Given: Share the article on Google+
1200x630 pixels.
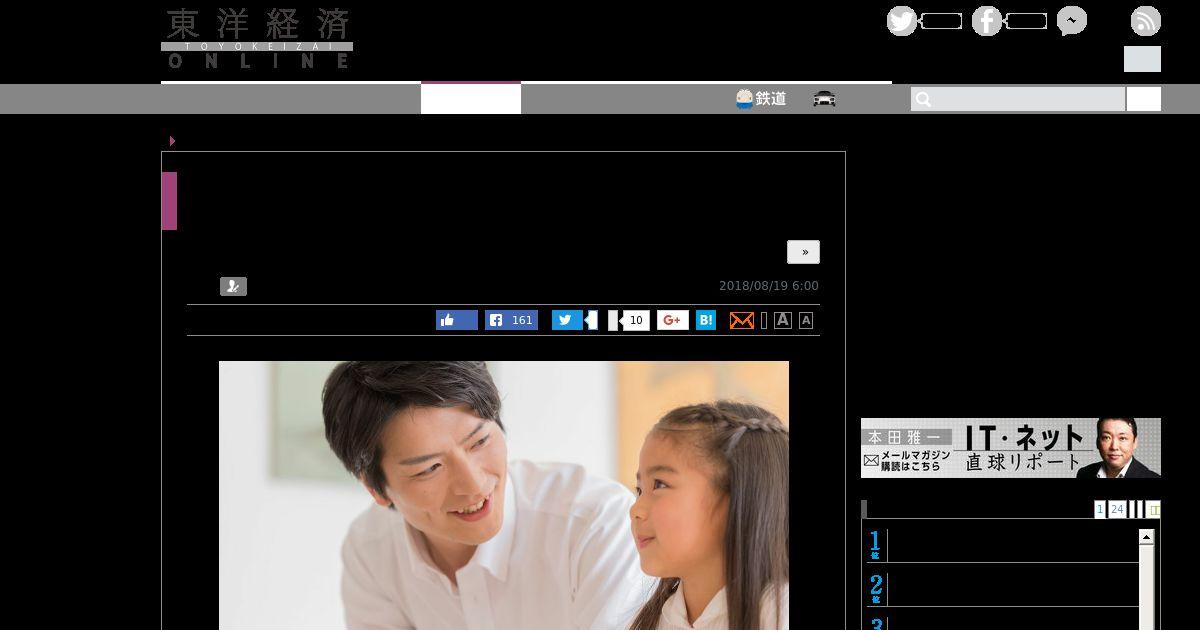Looking at the screenshot, I should click(673, 320).
